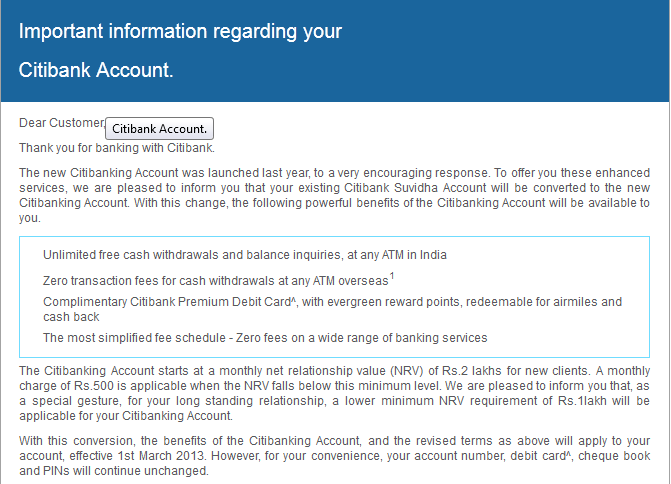
Task: Click the 'Rs.500' monthly charge amount
Action: [100, 386]
